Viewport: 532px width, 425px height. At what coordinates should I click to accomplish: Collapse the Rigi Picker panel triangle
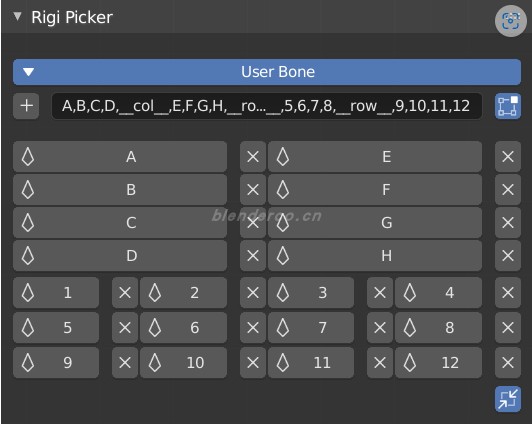click(17, 16)
